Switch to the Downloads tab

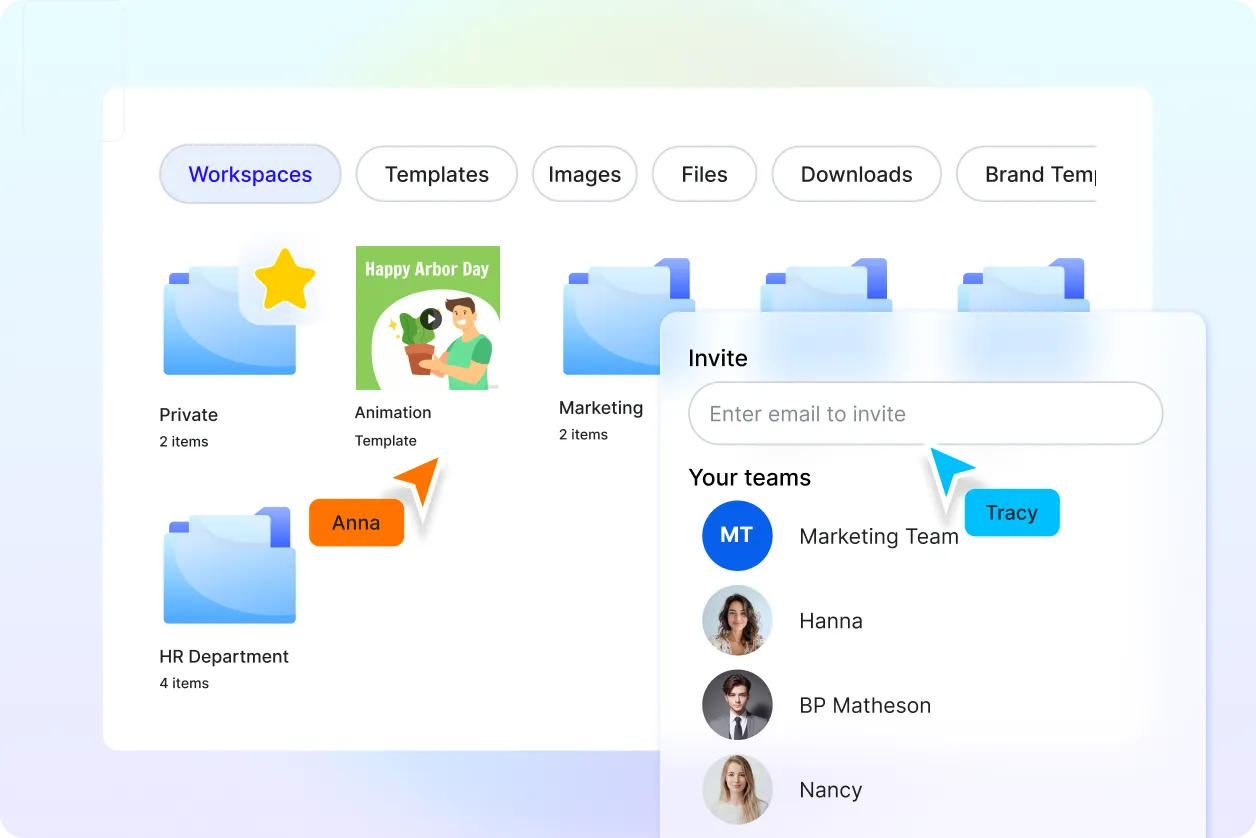tap(856, 174)
